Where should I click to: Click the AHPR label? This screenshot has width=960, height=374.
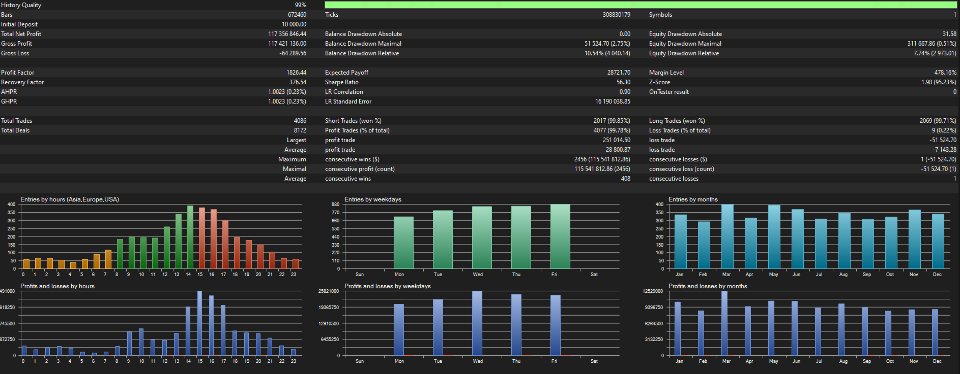tap(8, 92)
